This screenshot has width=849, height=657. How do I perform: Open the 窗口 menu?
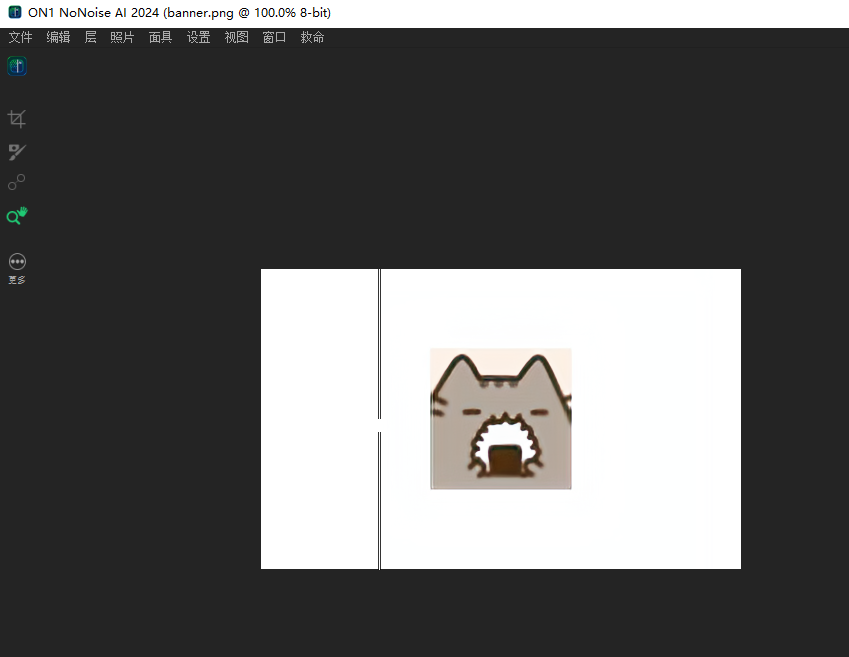pyautogui.click(x=274, y=37)
